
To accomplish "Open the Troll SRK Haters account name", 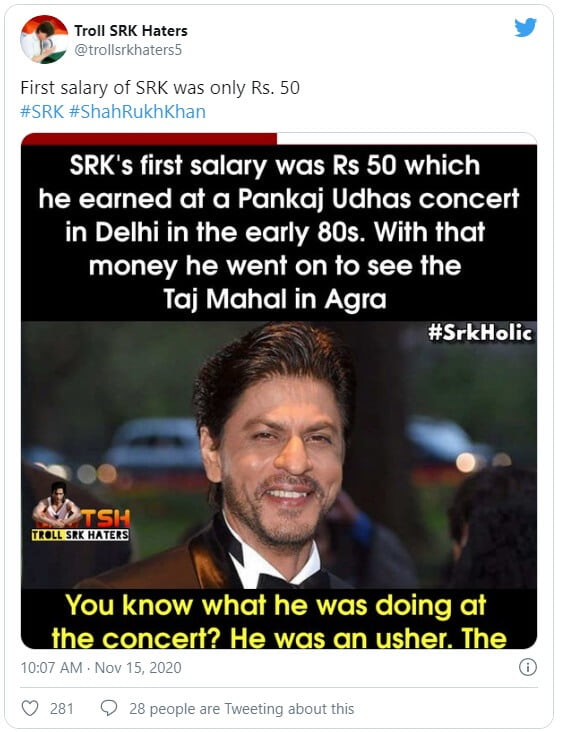I will [131, 31].
